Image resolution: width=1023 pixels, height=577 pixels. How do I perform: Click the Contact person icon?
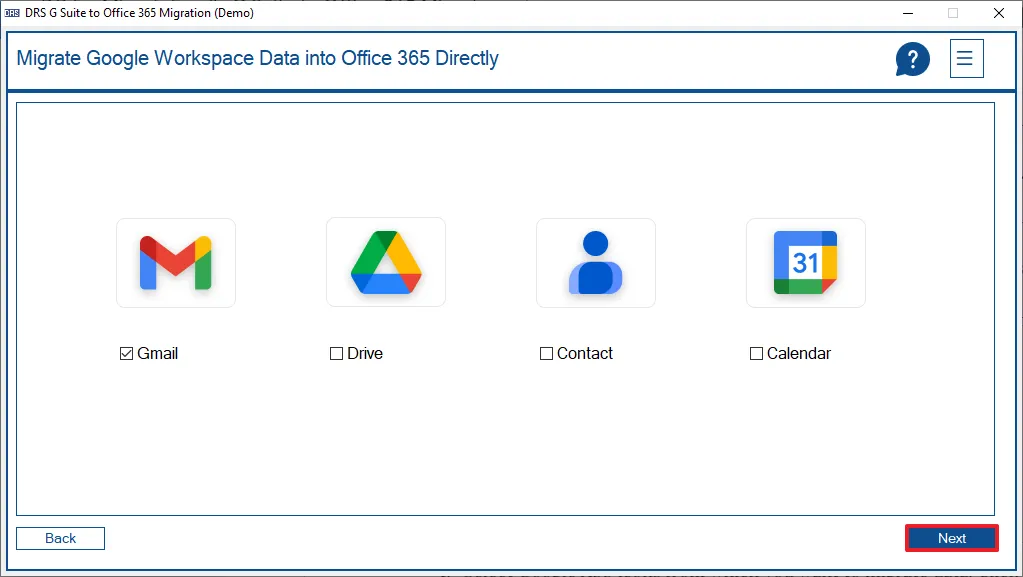(x=596, y=262)
